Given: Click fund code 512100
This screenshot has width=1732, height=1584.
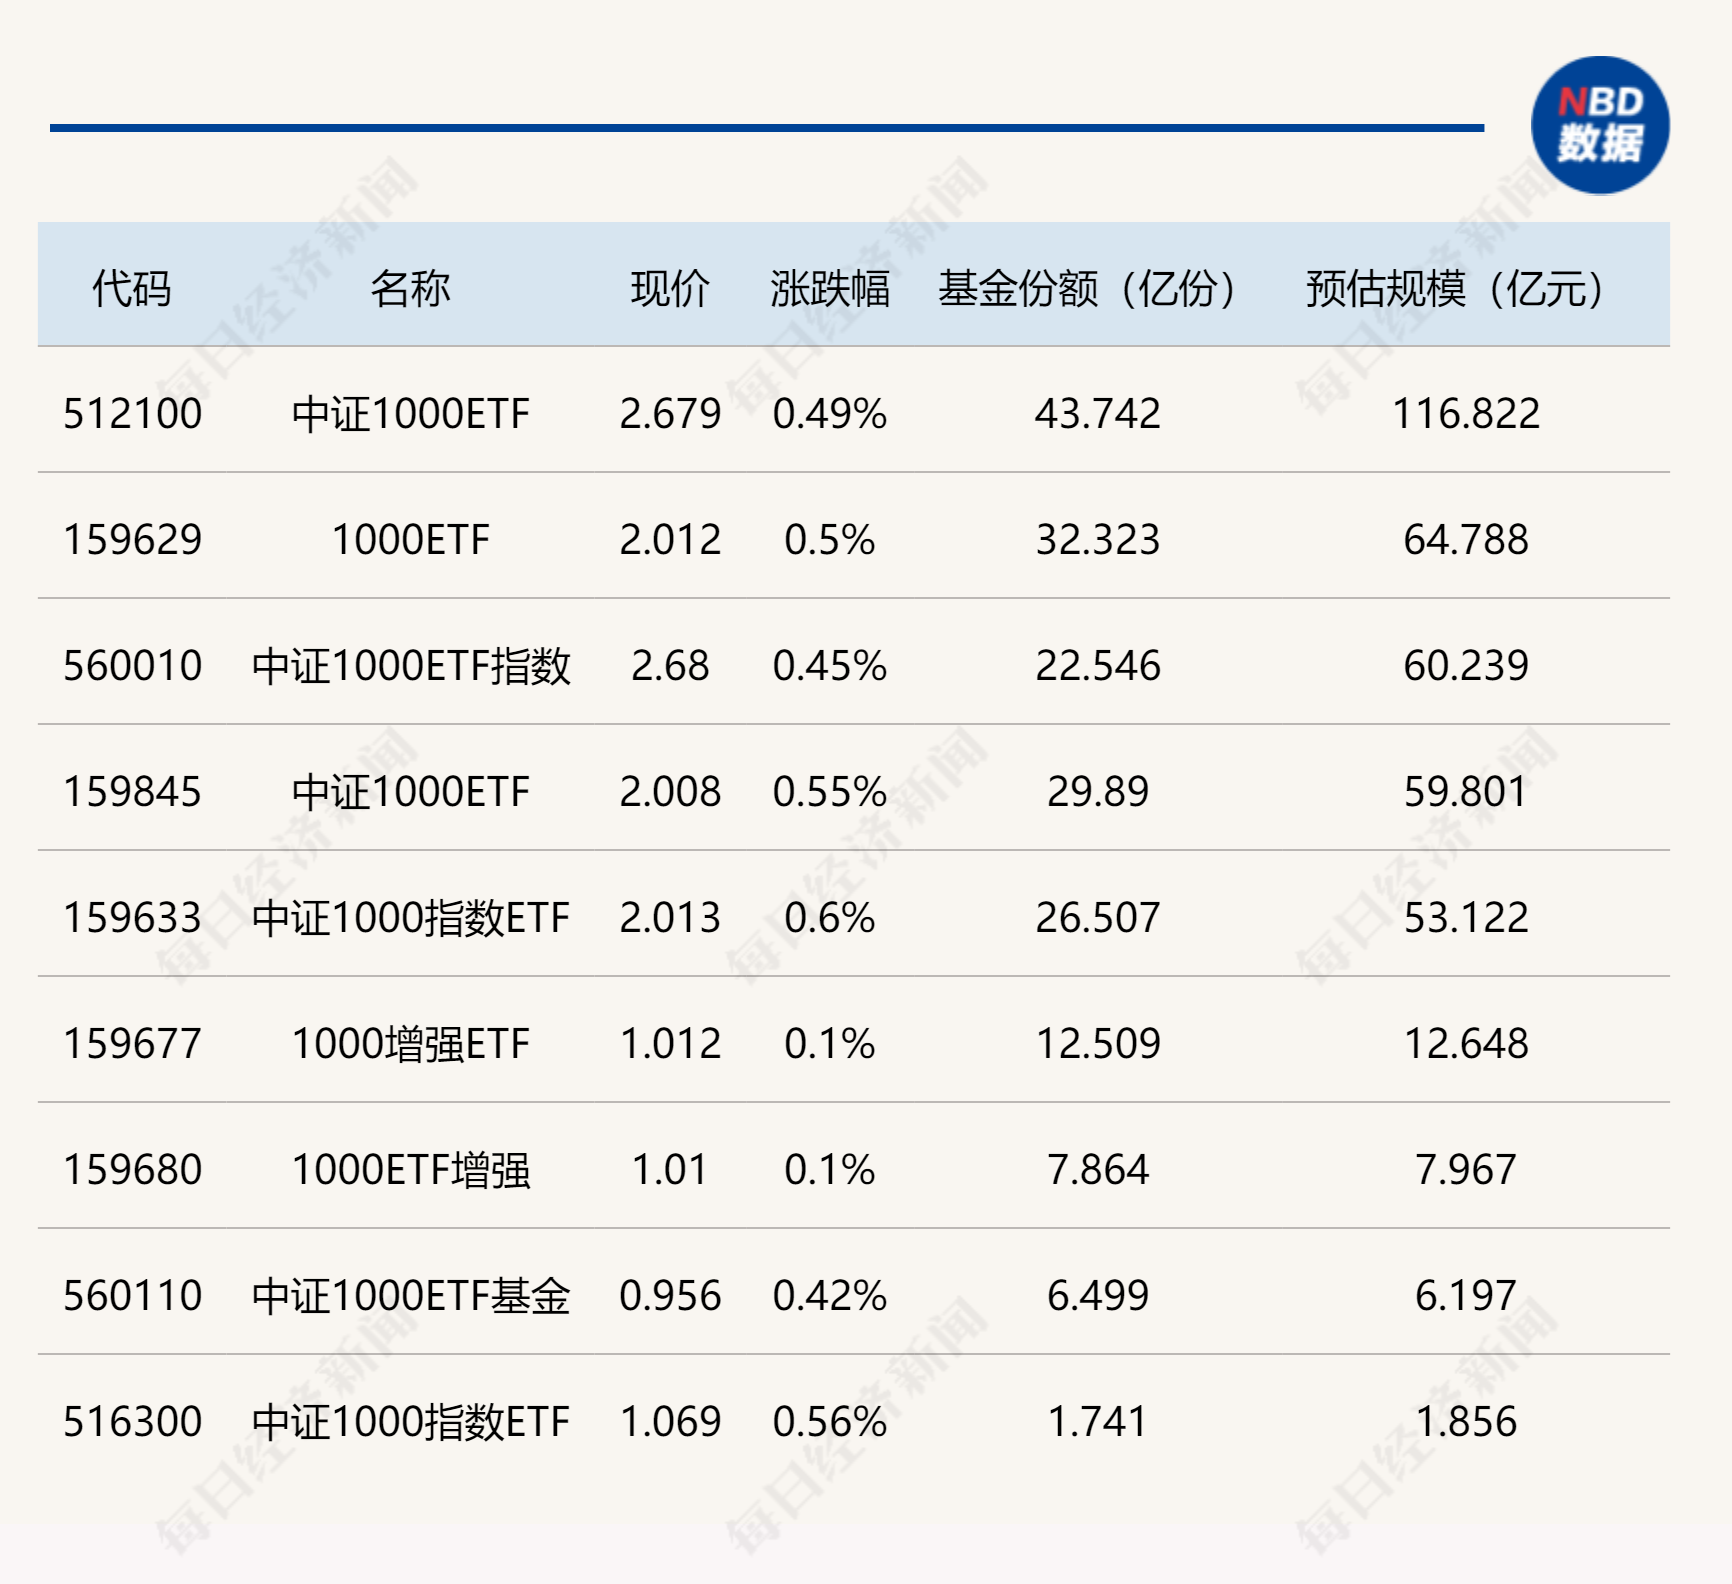Looking at the screenshot, I should (132, 414).
